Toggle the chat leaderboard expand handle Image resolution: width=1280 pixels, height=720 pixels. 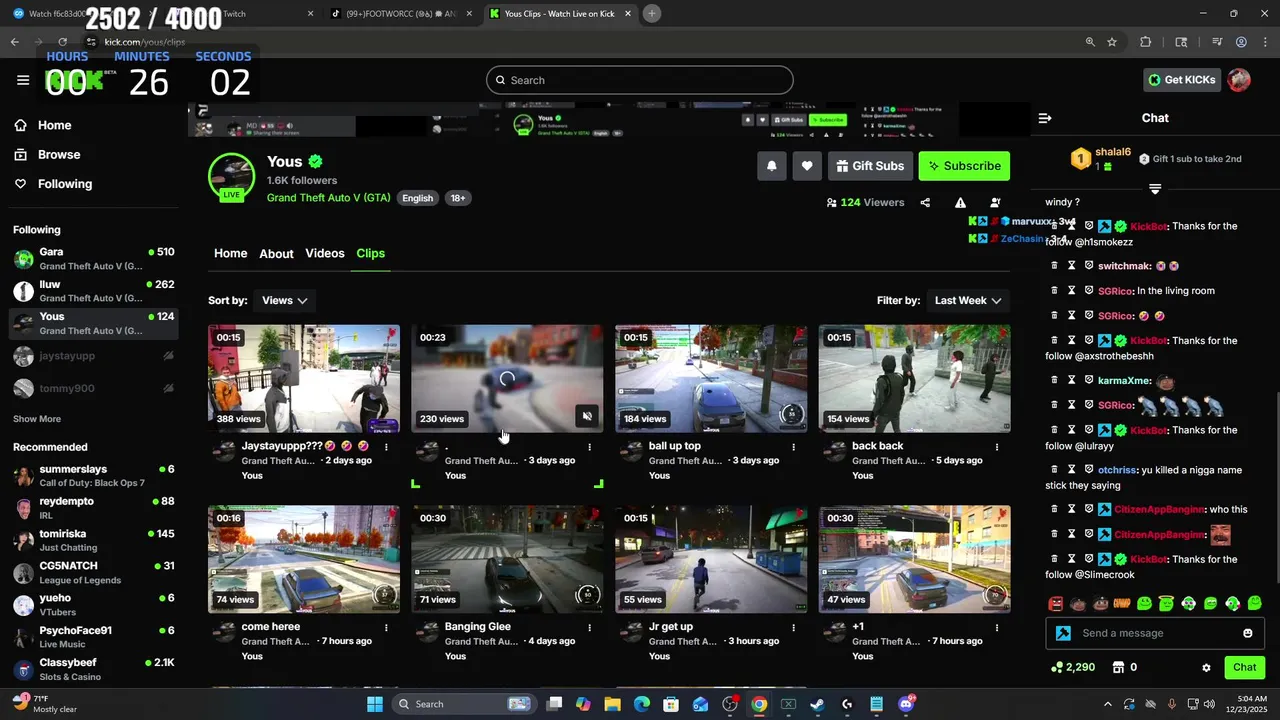point(1155,189)
